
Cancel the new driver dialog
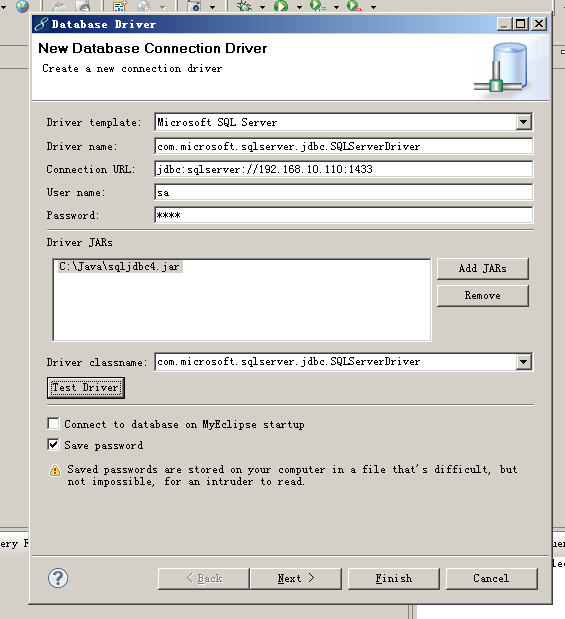pos(492,579)
